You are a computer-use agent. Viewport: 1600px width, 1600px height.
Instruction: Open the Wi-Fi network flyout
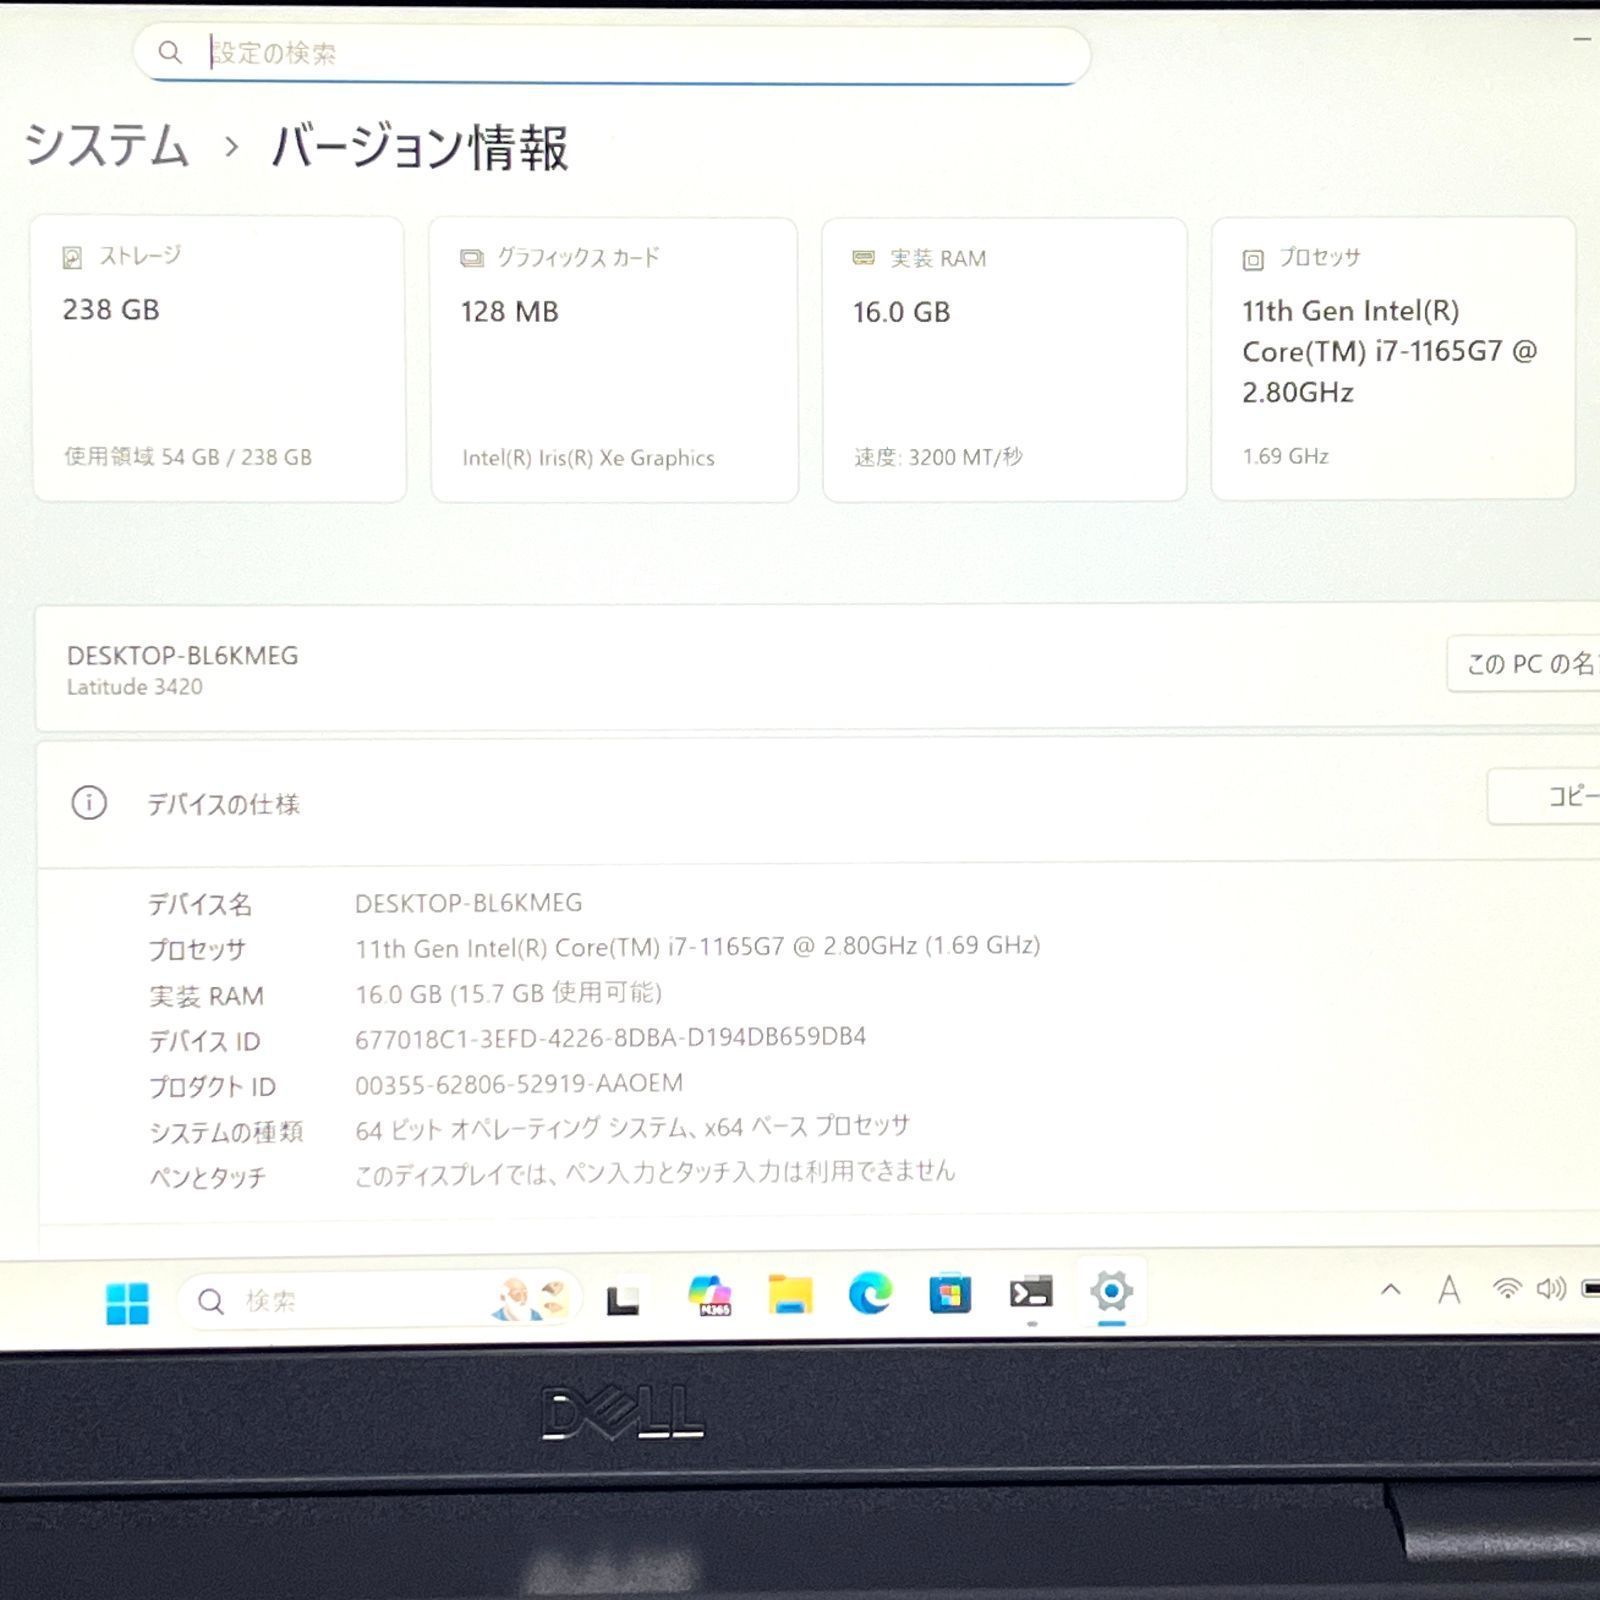(x=1506, y=1288)
